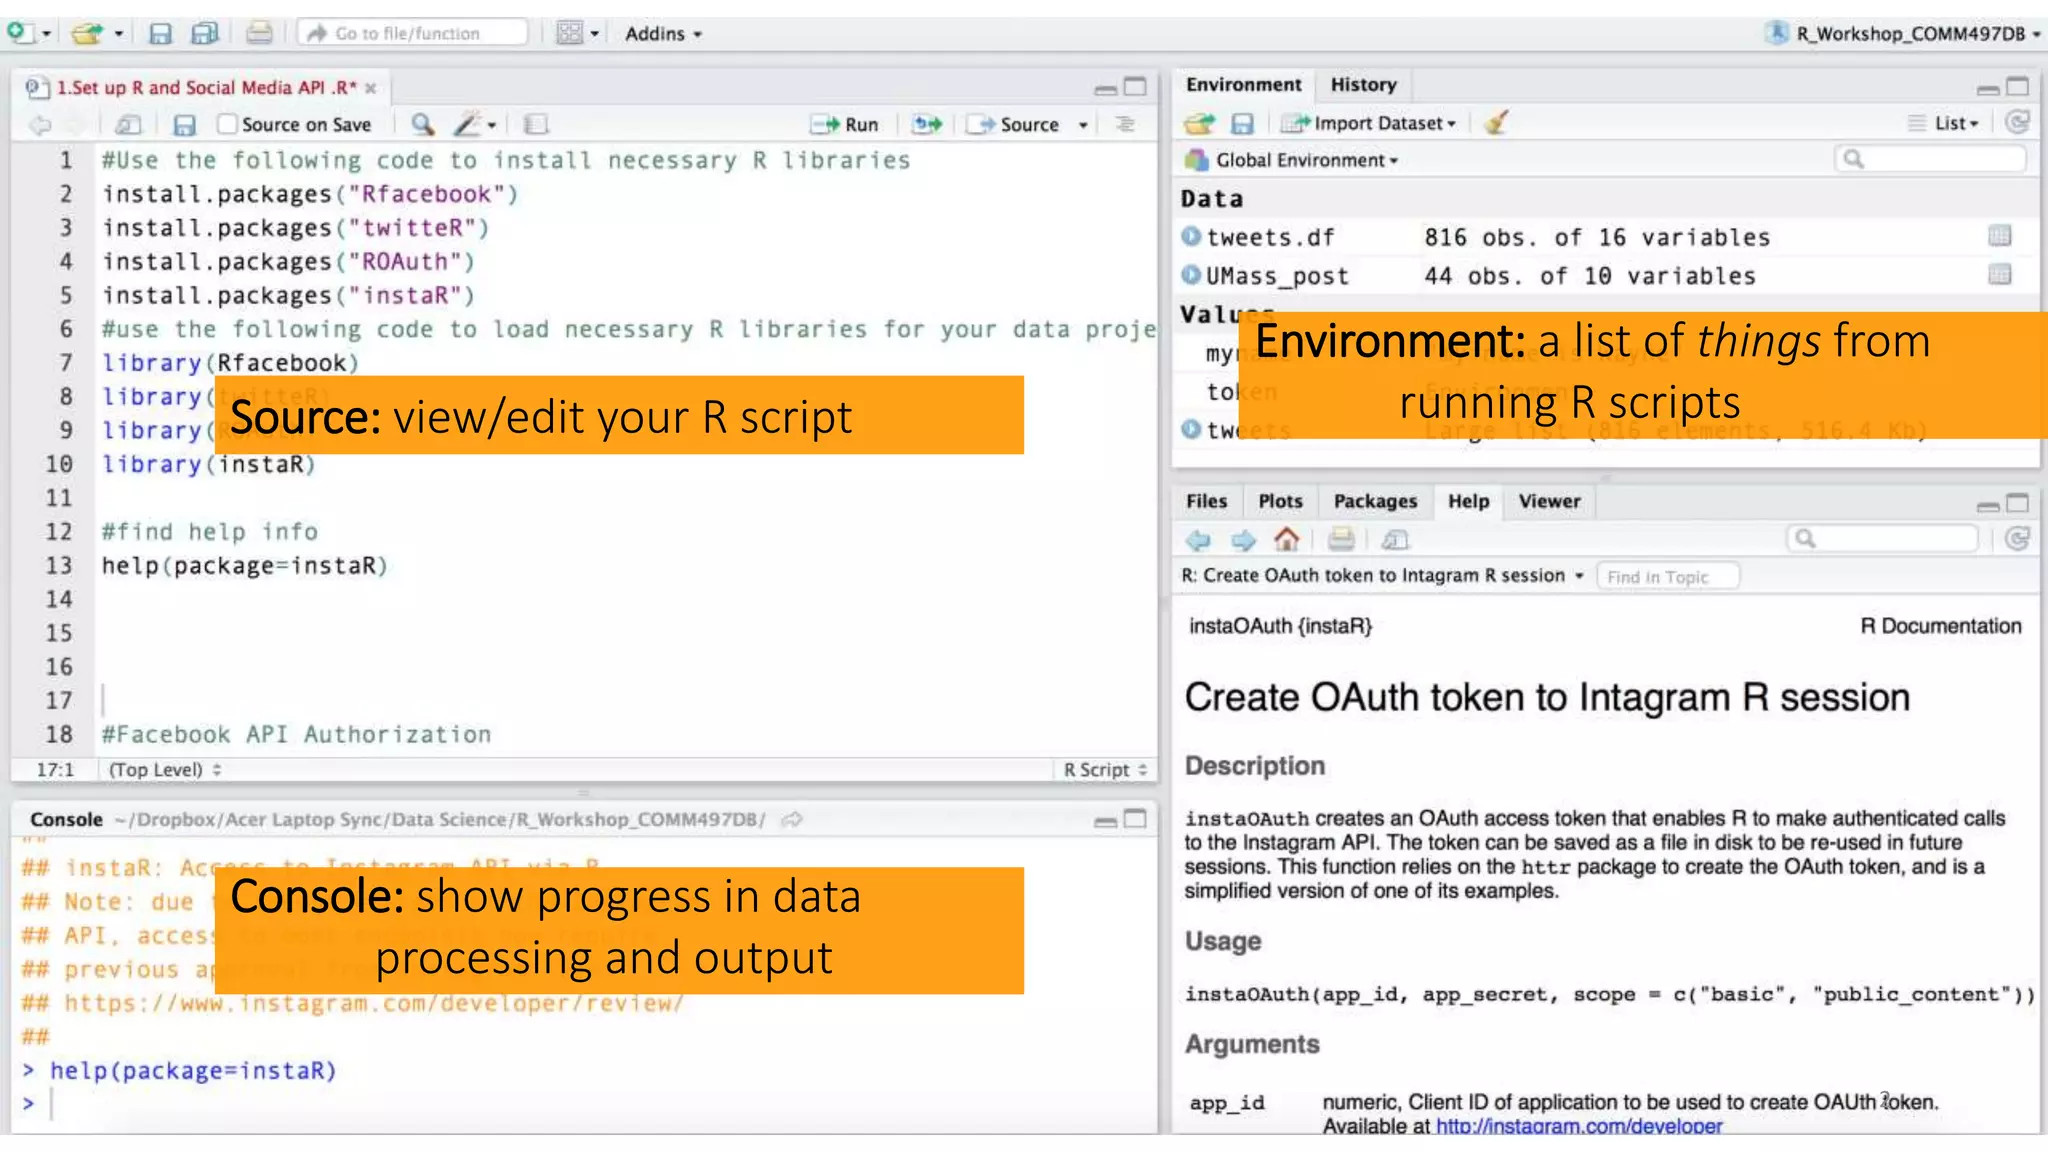Switch to the Viewer tab
Screen dimensions: 2048x1152
pyautogui.click(x=1549, y=502)
